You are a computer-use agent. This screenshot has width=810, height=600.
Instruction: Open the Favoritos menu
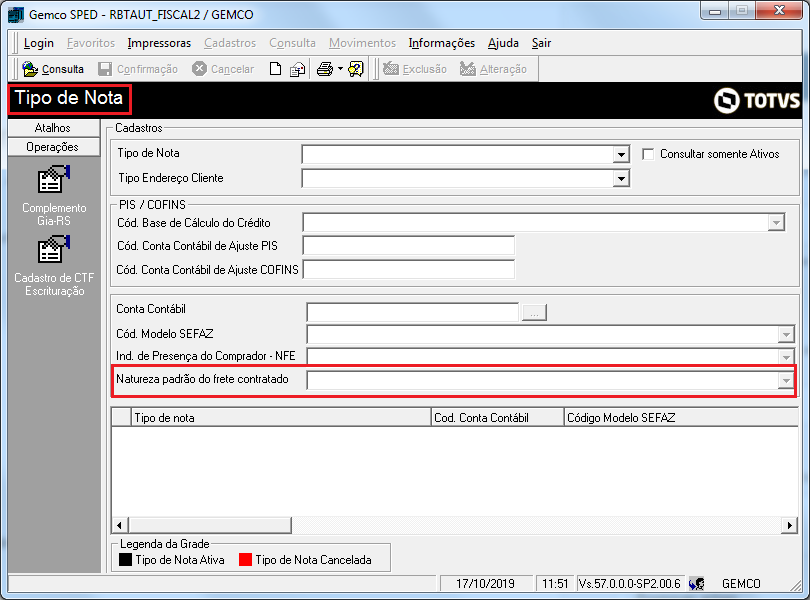[91, 43]
